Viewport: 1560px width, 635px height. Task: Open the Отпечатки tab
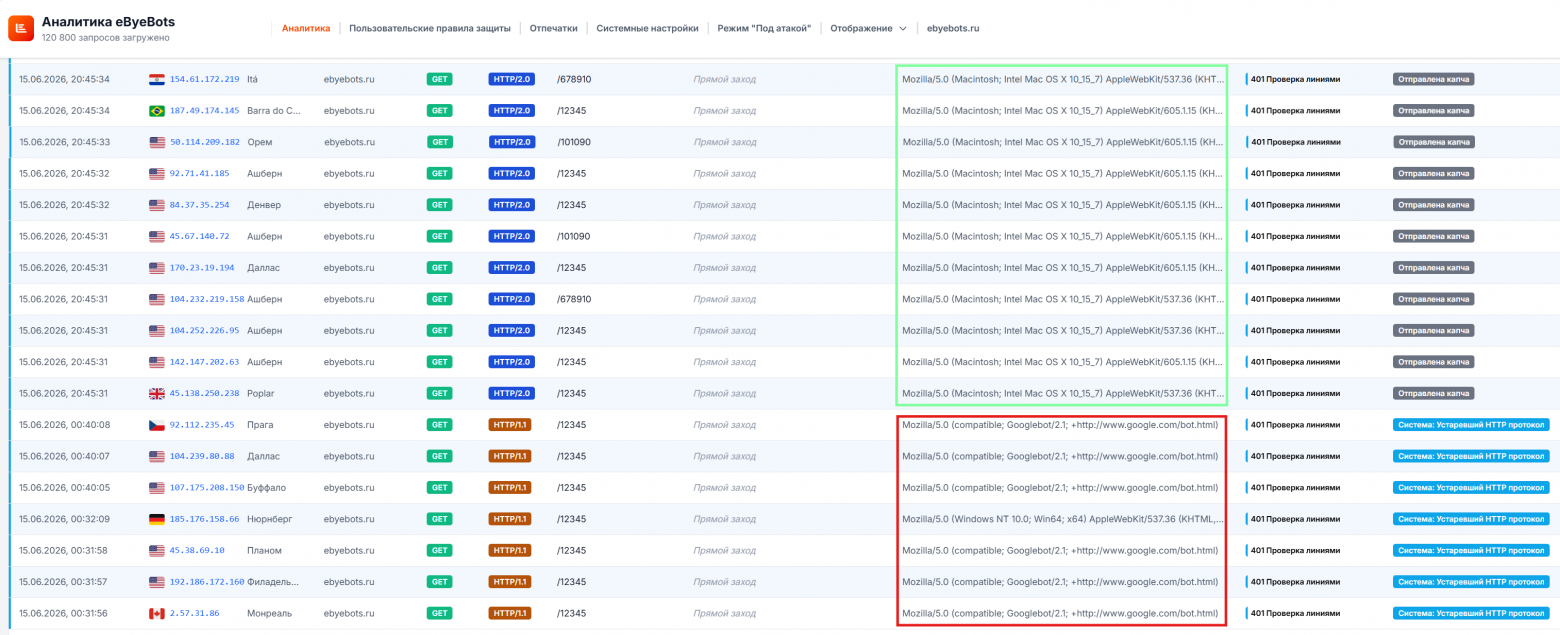coord(553,29)
